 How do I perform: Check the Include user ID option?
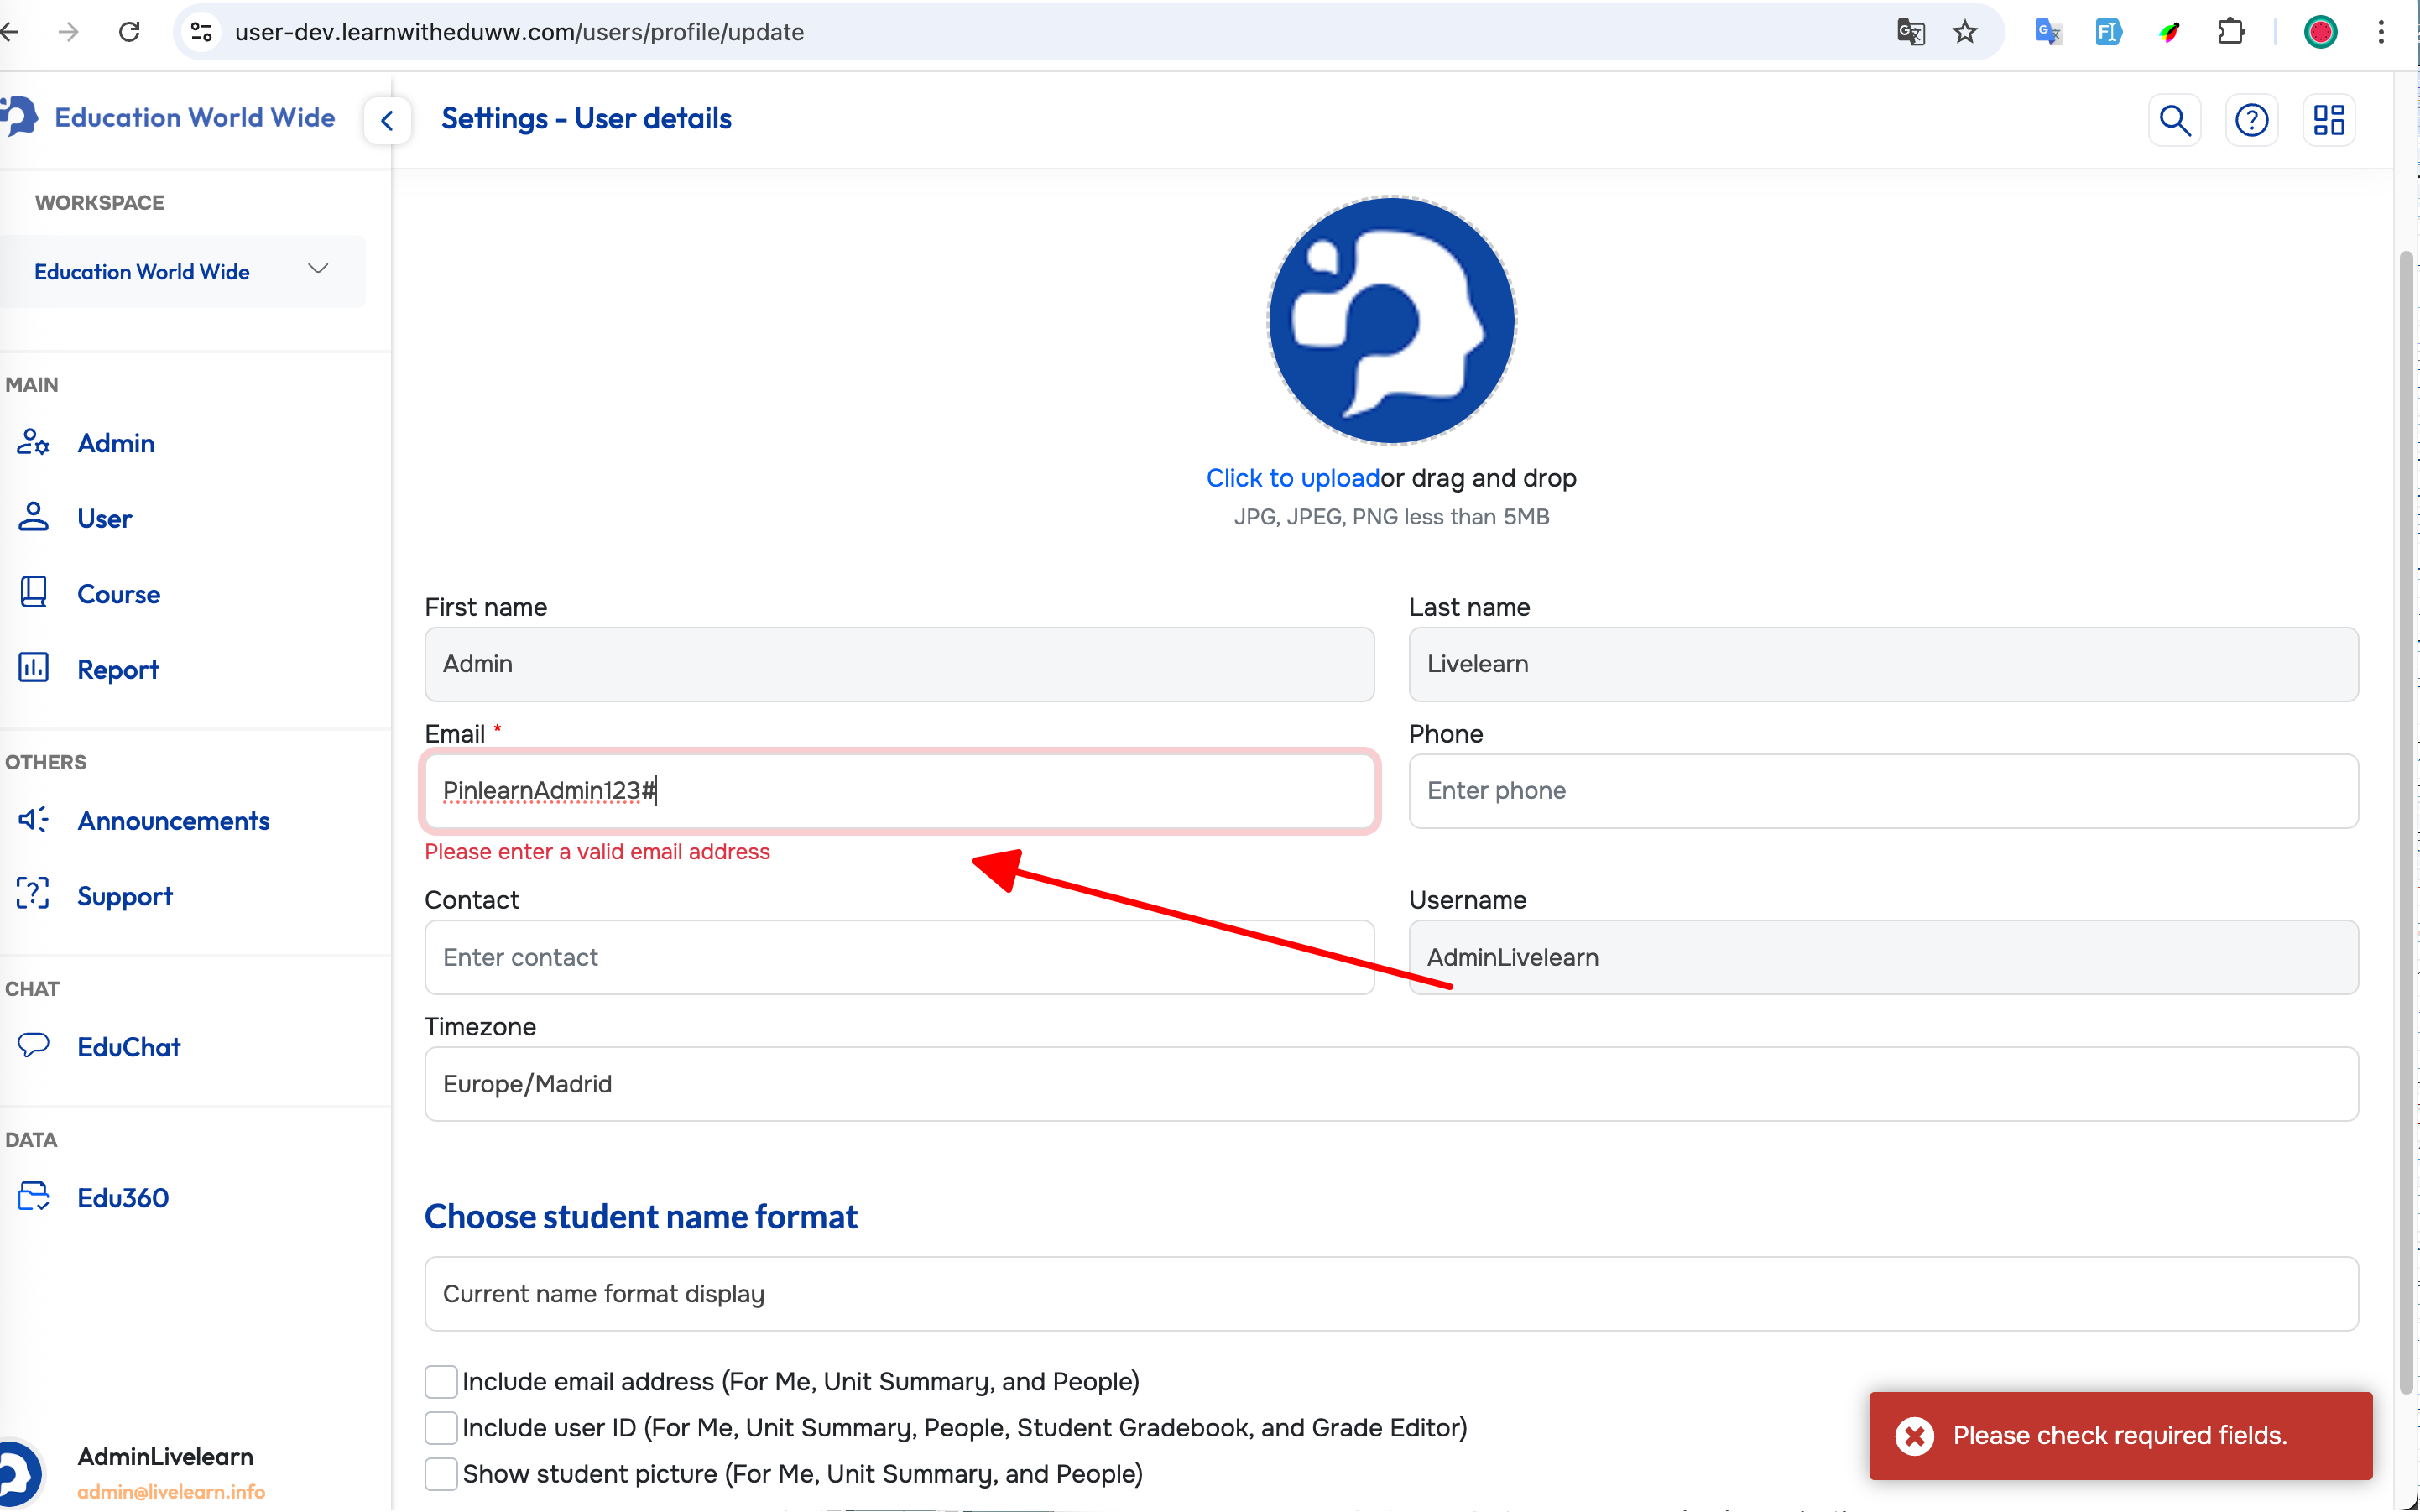tap(441, 1427)
